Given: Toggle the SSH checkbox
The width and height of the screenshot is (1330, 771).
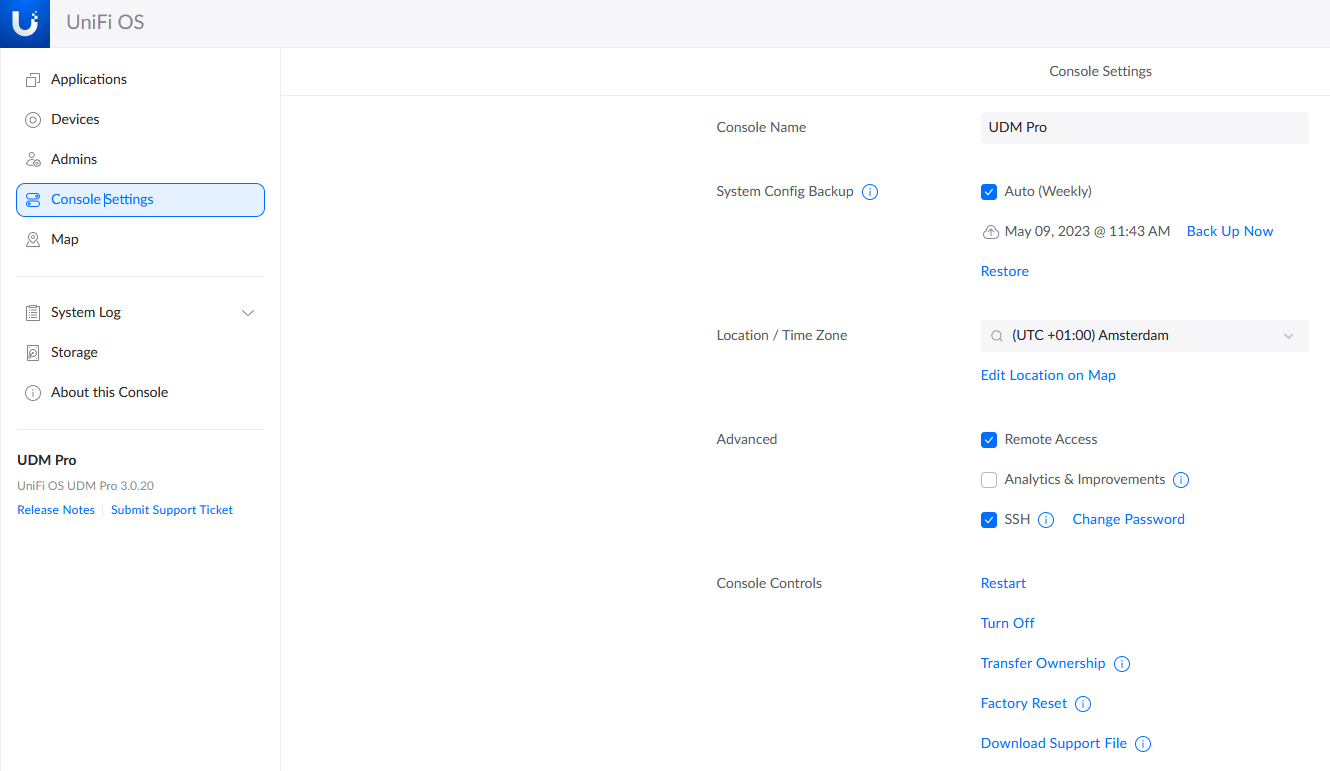Looking at the screenshot, I should (x=989, y=520).
